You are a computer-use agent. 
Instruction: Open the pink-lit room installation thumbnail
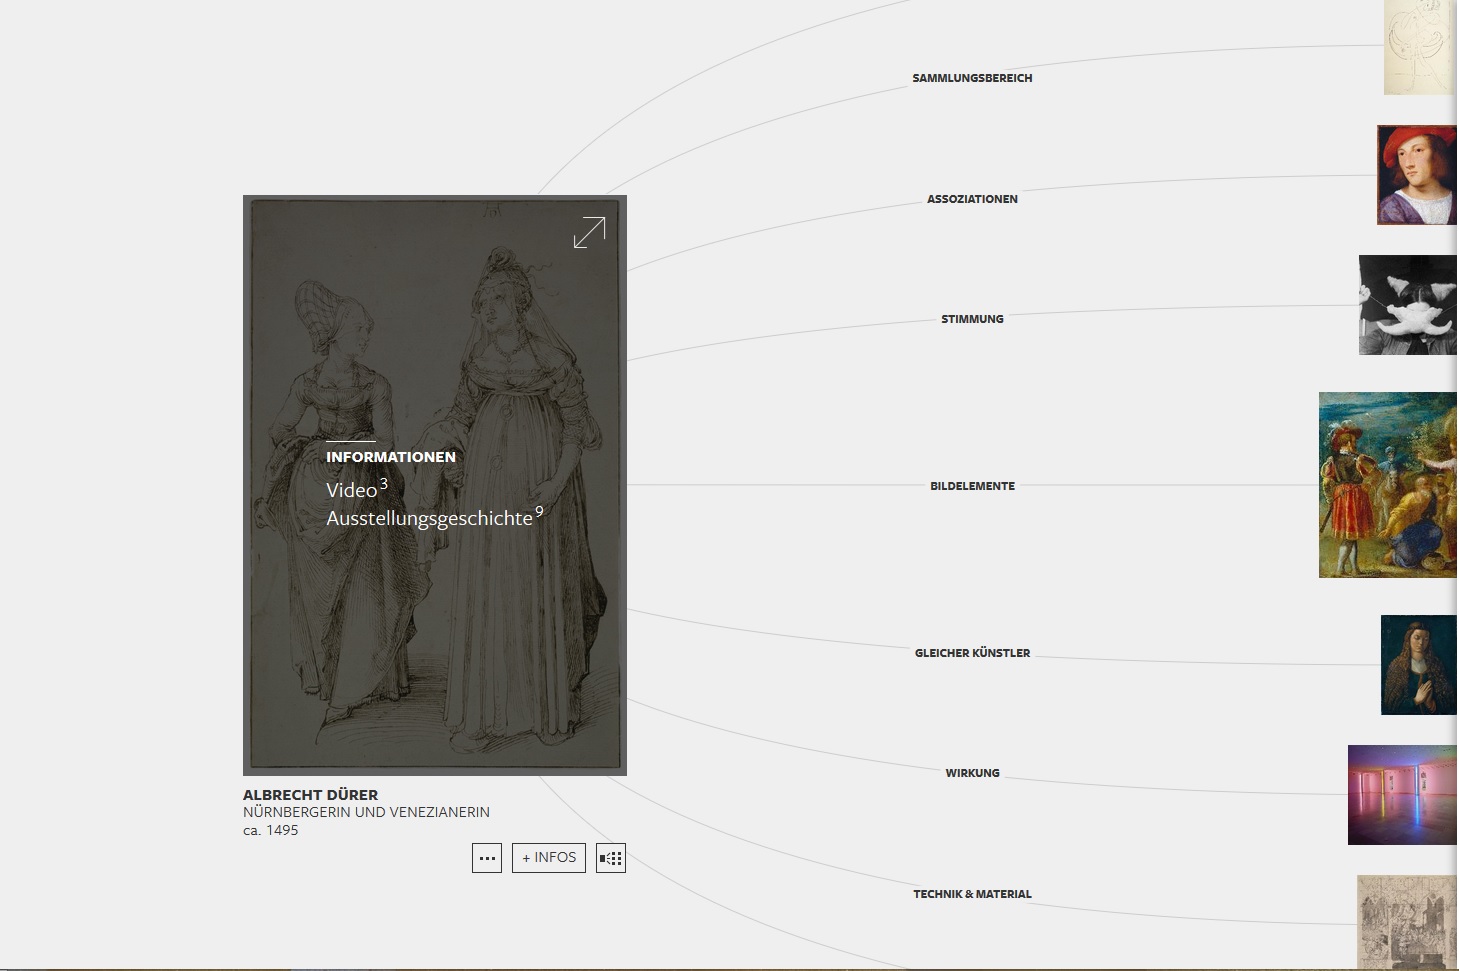[x=1402, y=795]
